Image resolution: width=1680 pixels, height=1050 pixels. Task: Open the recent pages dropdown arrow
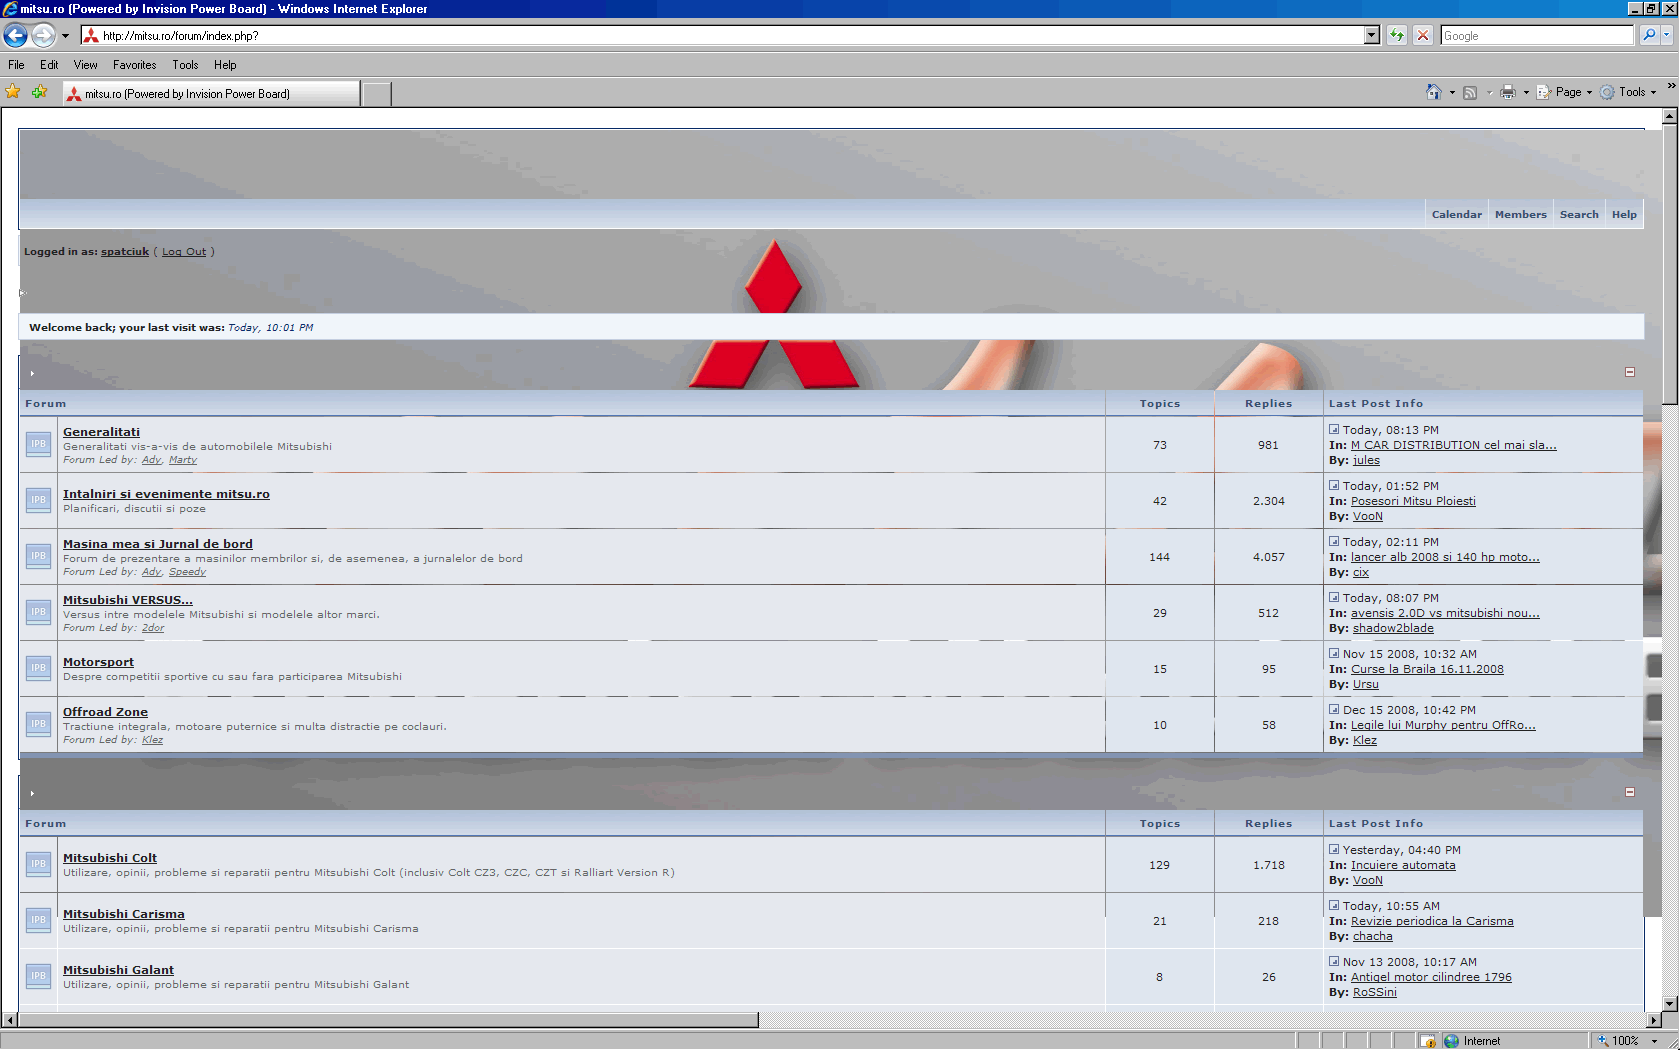click(x=65, y=36)
